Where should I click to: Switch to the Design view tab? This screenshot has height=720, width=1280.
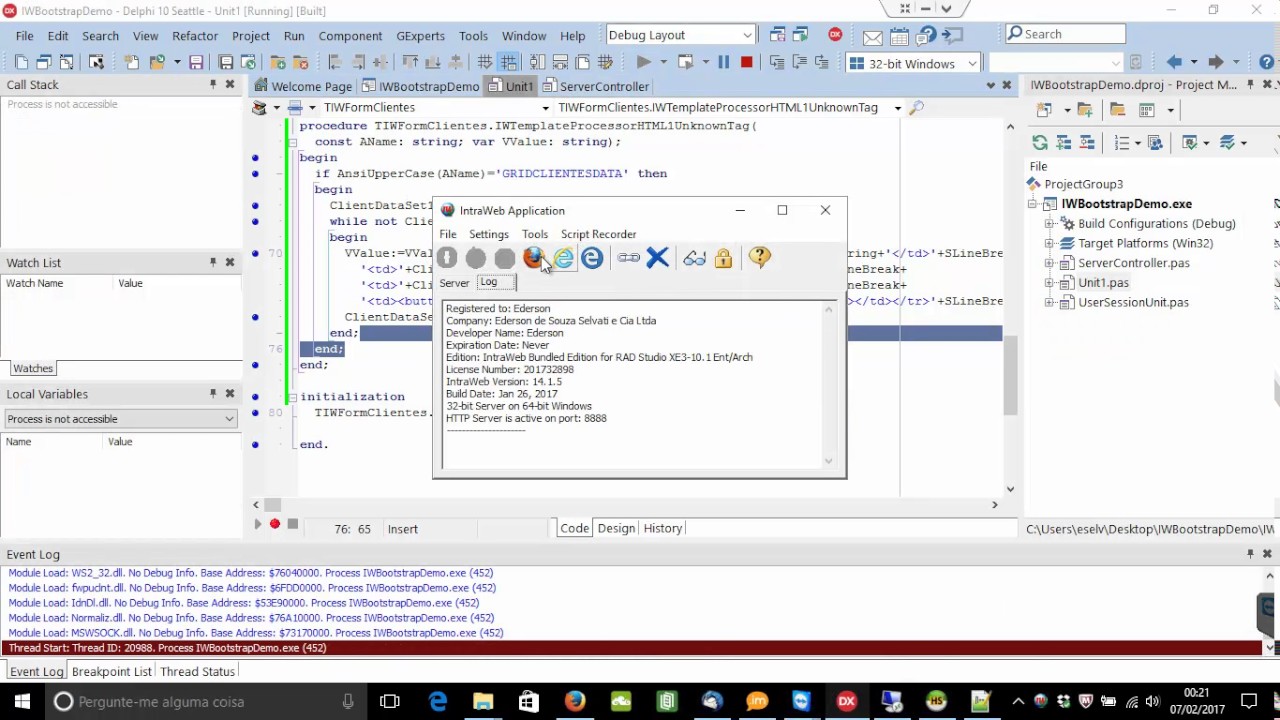point(616,528)
